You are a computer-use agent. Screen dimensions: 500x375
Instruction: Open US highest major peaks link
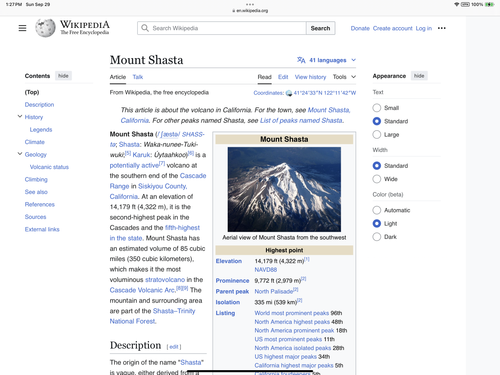click(285, 357)
